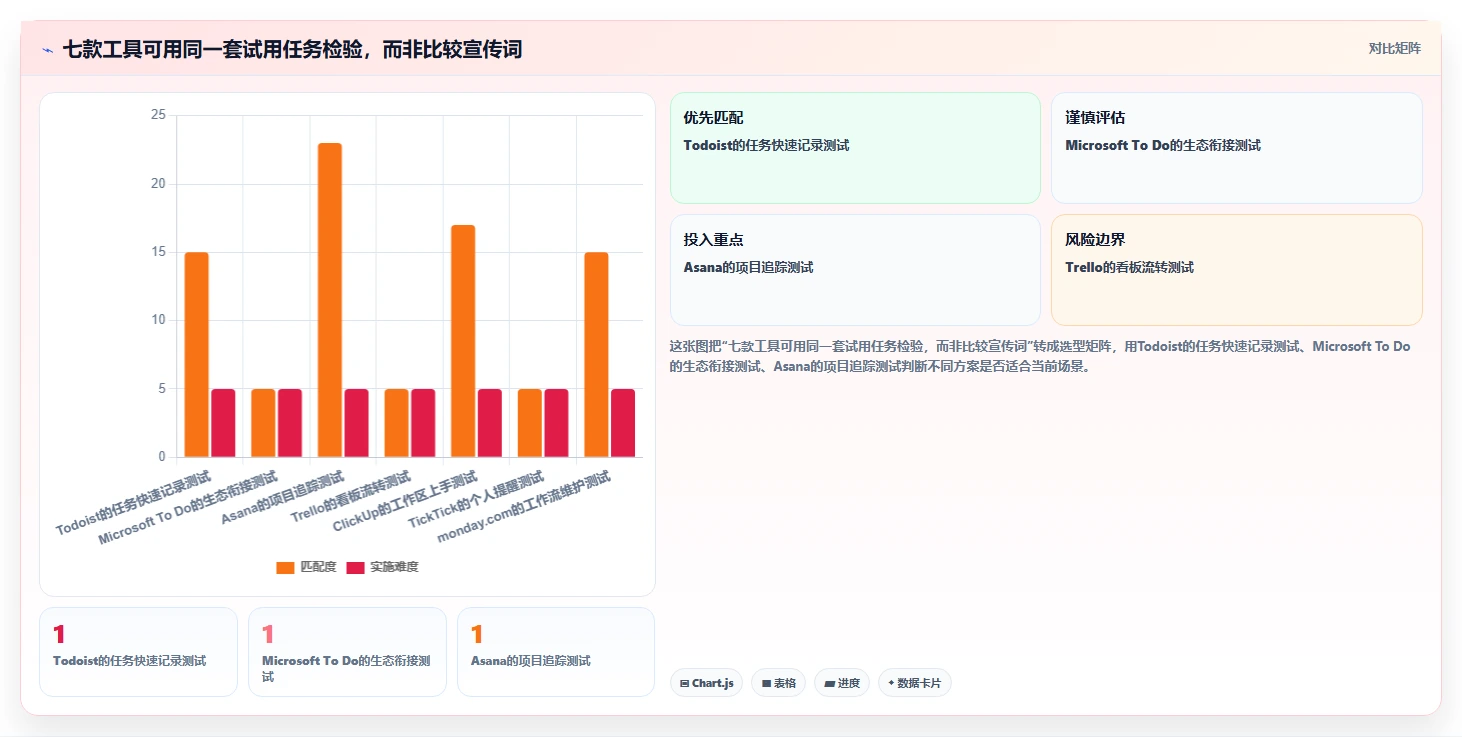Click y-axis value 25
The image size is (1462, 737).
158,115
